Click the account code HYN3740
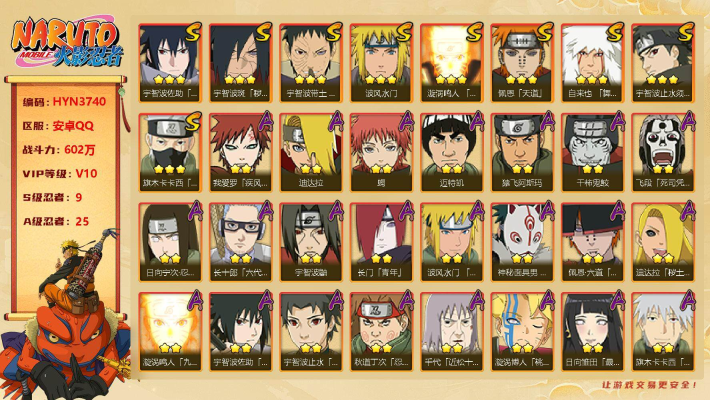 coord(79,102)
